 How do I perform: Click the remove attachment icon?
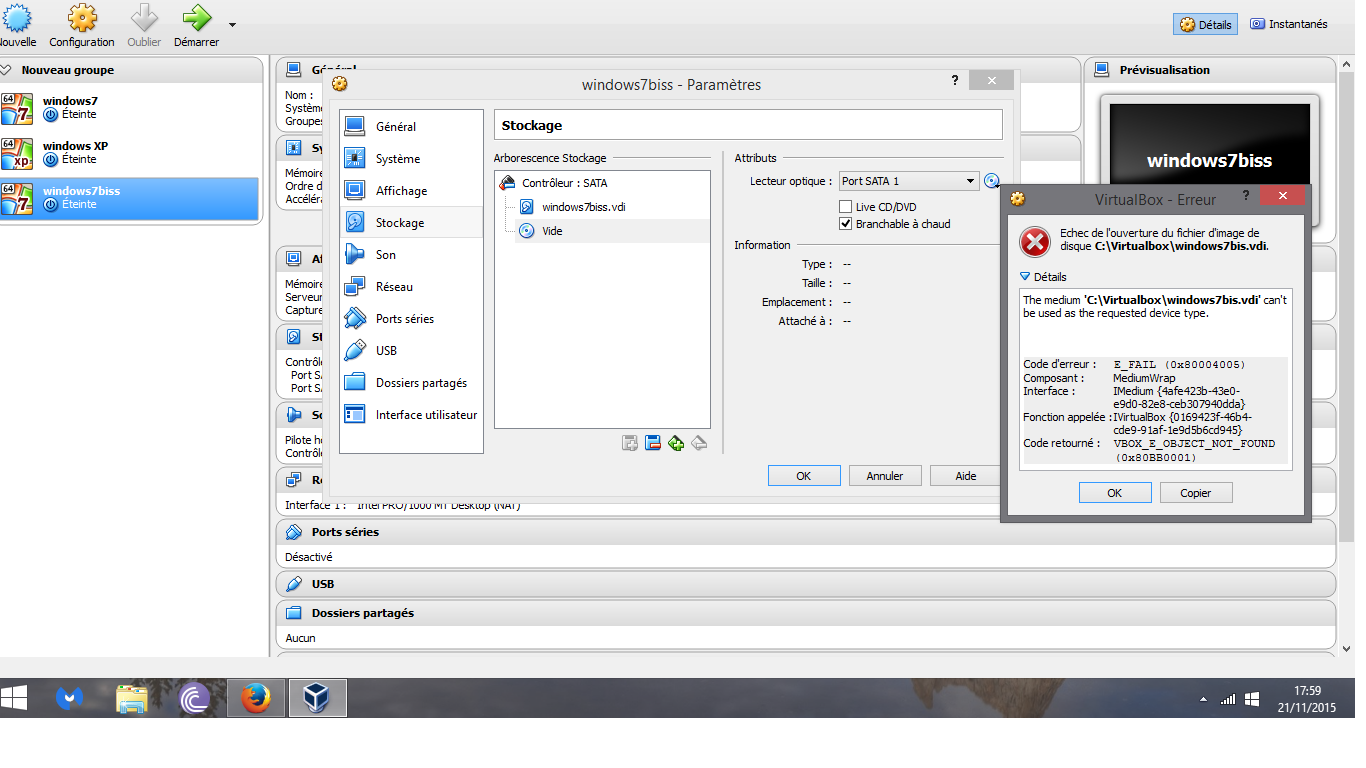point(699,443)
